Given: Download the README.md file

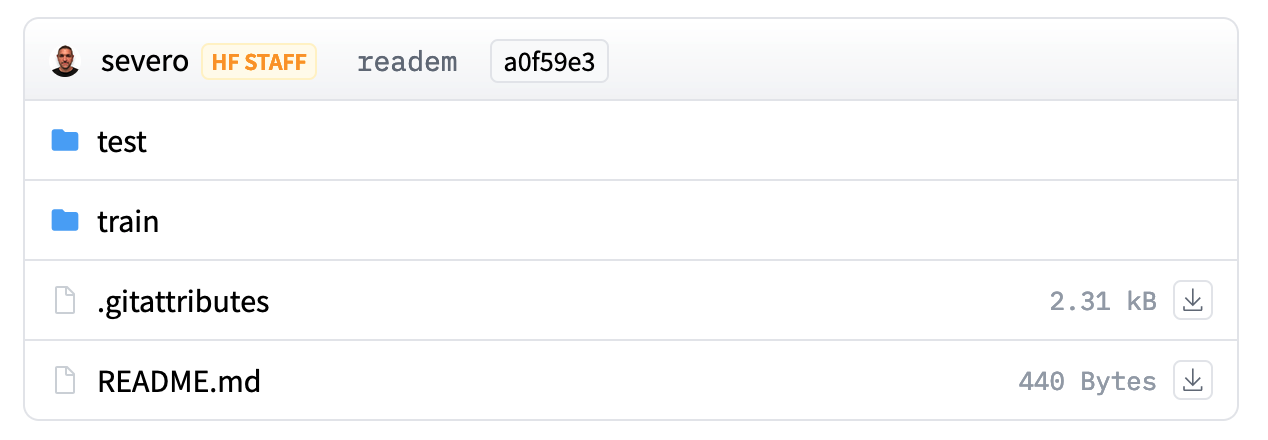Looking at the screenshot, I should [x=1192, y=381].
